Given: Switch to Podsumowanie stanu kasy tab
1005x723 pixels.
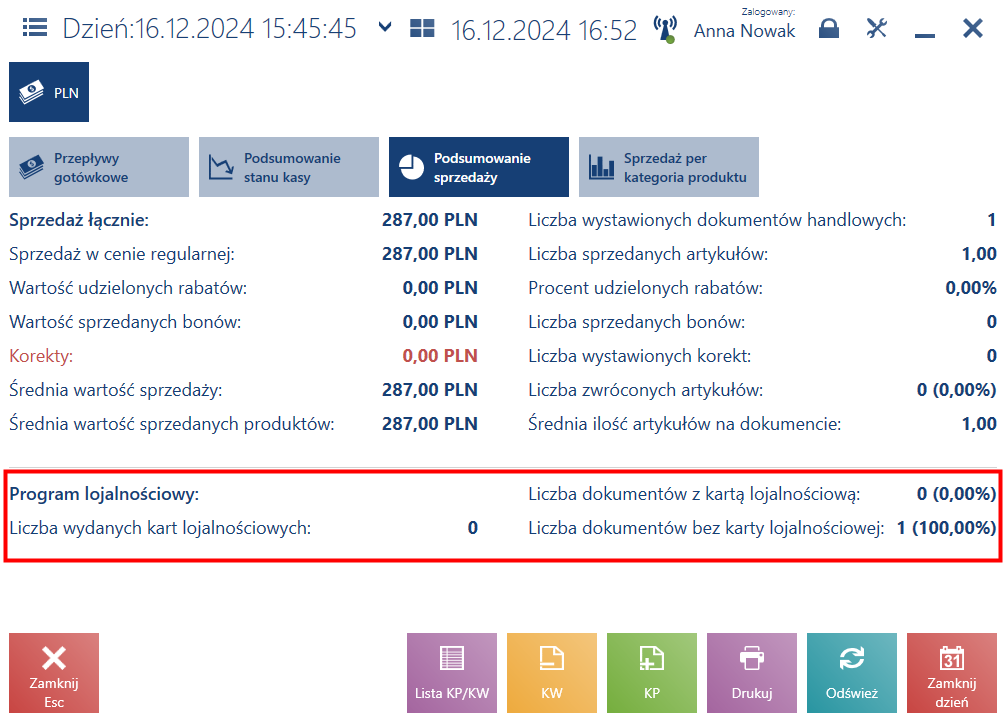Looking at the screenshot, I should [289, 167].
